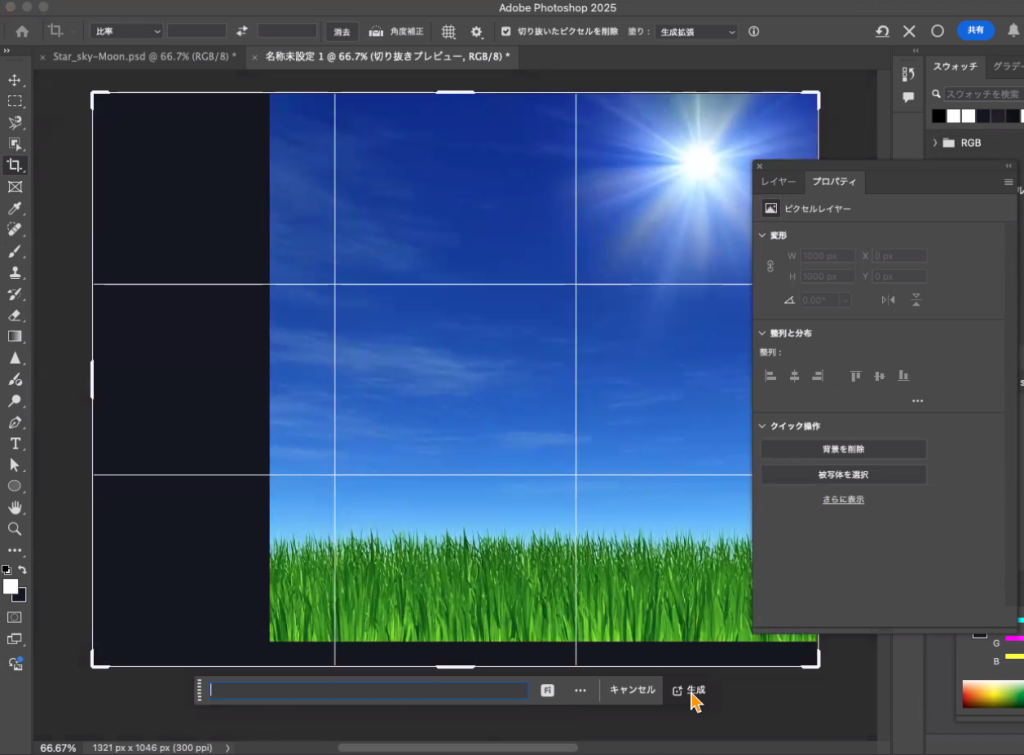Collapse the クイック操作 section
Screen dimensions: 1024x755
coord(763,426)
